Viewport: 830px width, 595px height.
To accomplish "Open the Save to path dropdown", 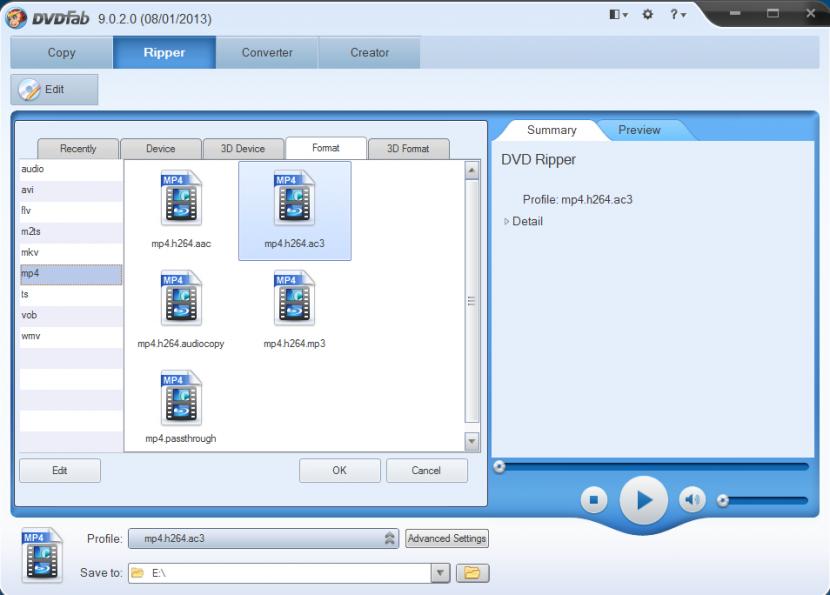I will pos(440,573).
